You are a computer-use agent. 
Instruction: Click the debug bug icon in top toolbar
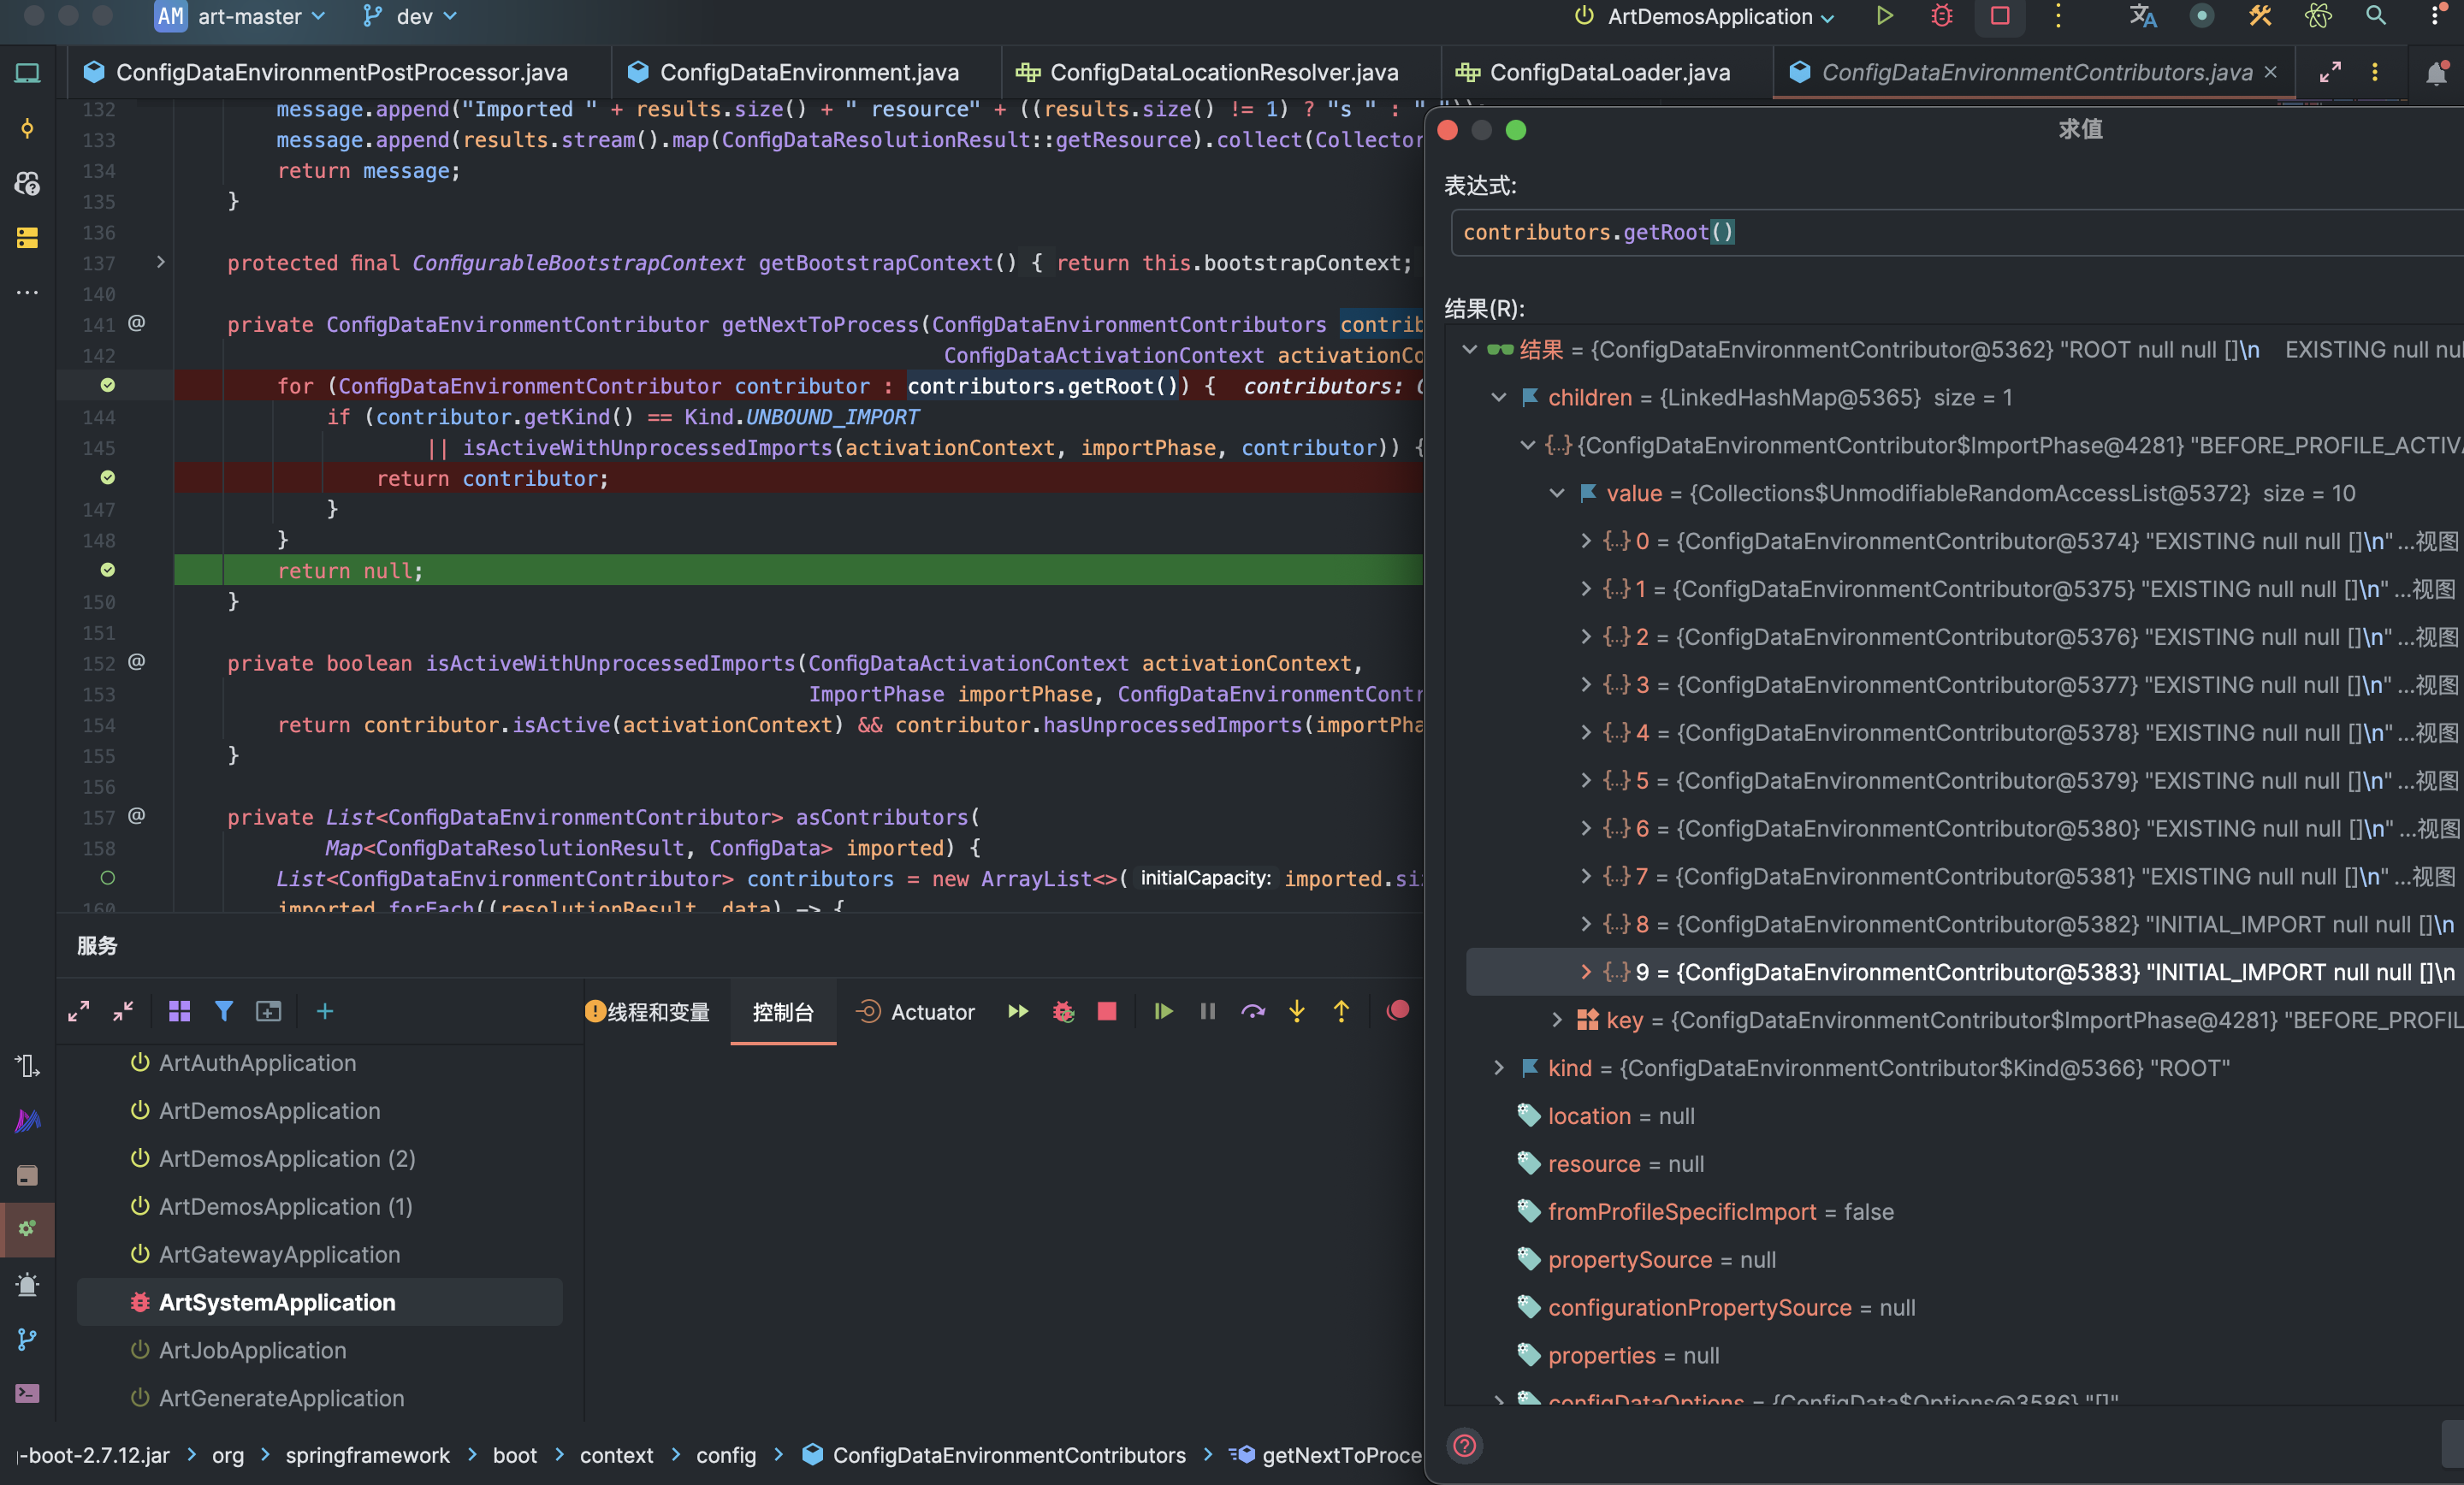click(1941, 16)
